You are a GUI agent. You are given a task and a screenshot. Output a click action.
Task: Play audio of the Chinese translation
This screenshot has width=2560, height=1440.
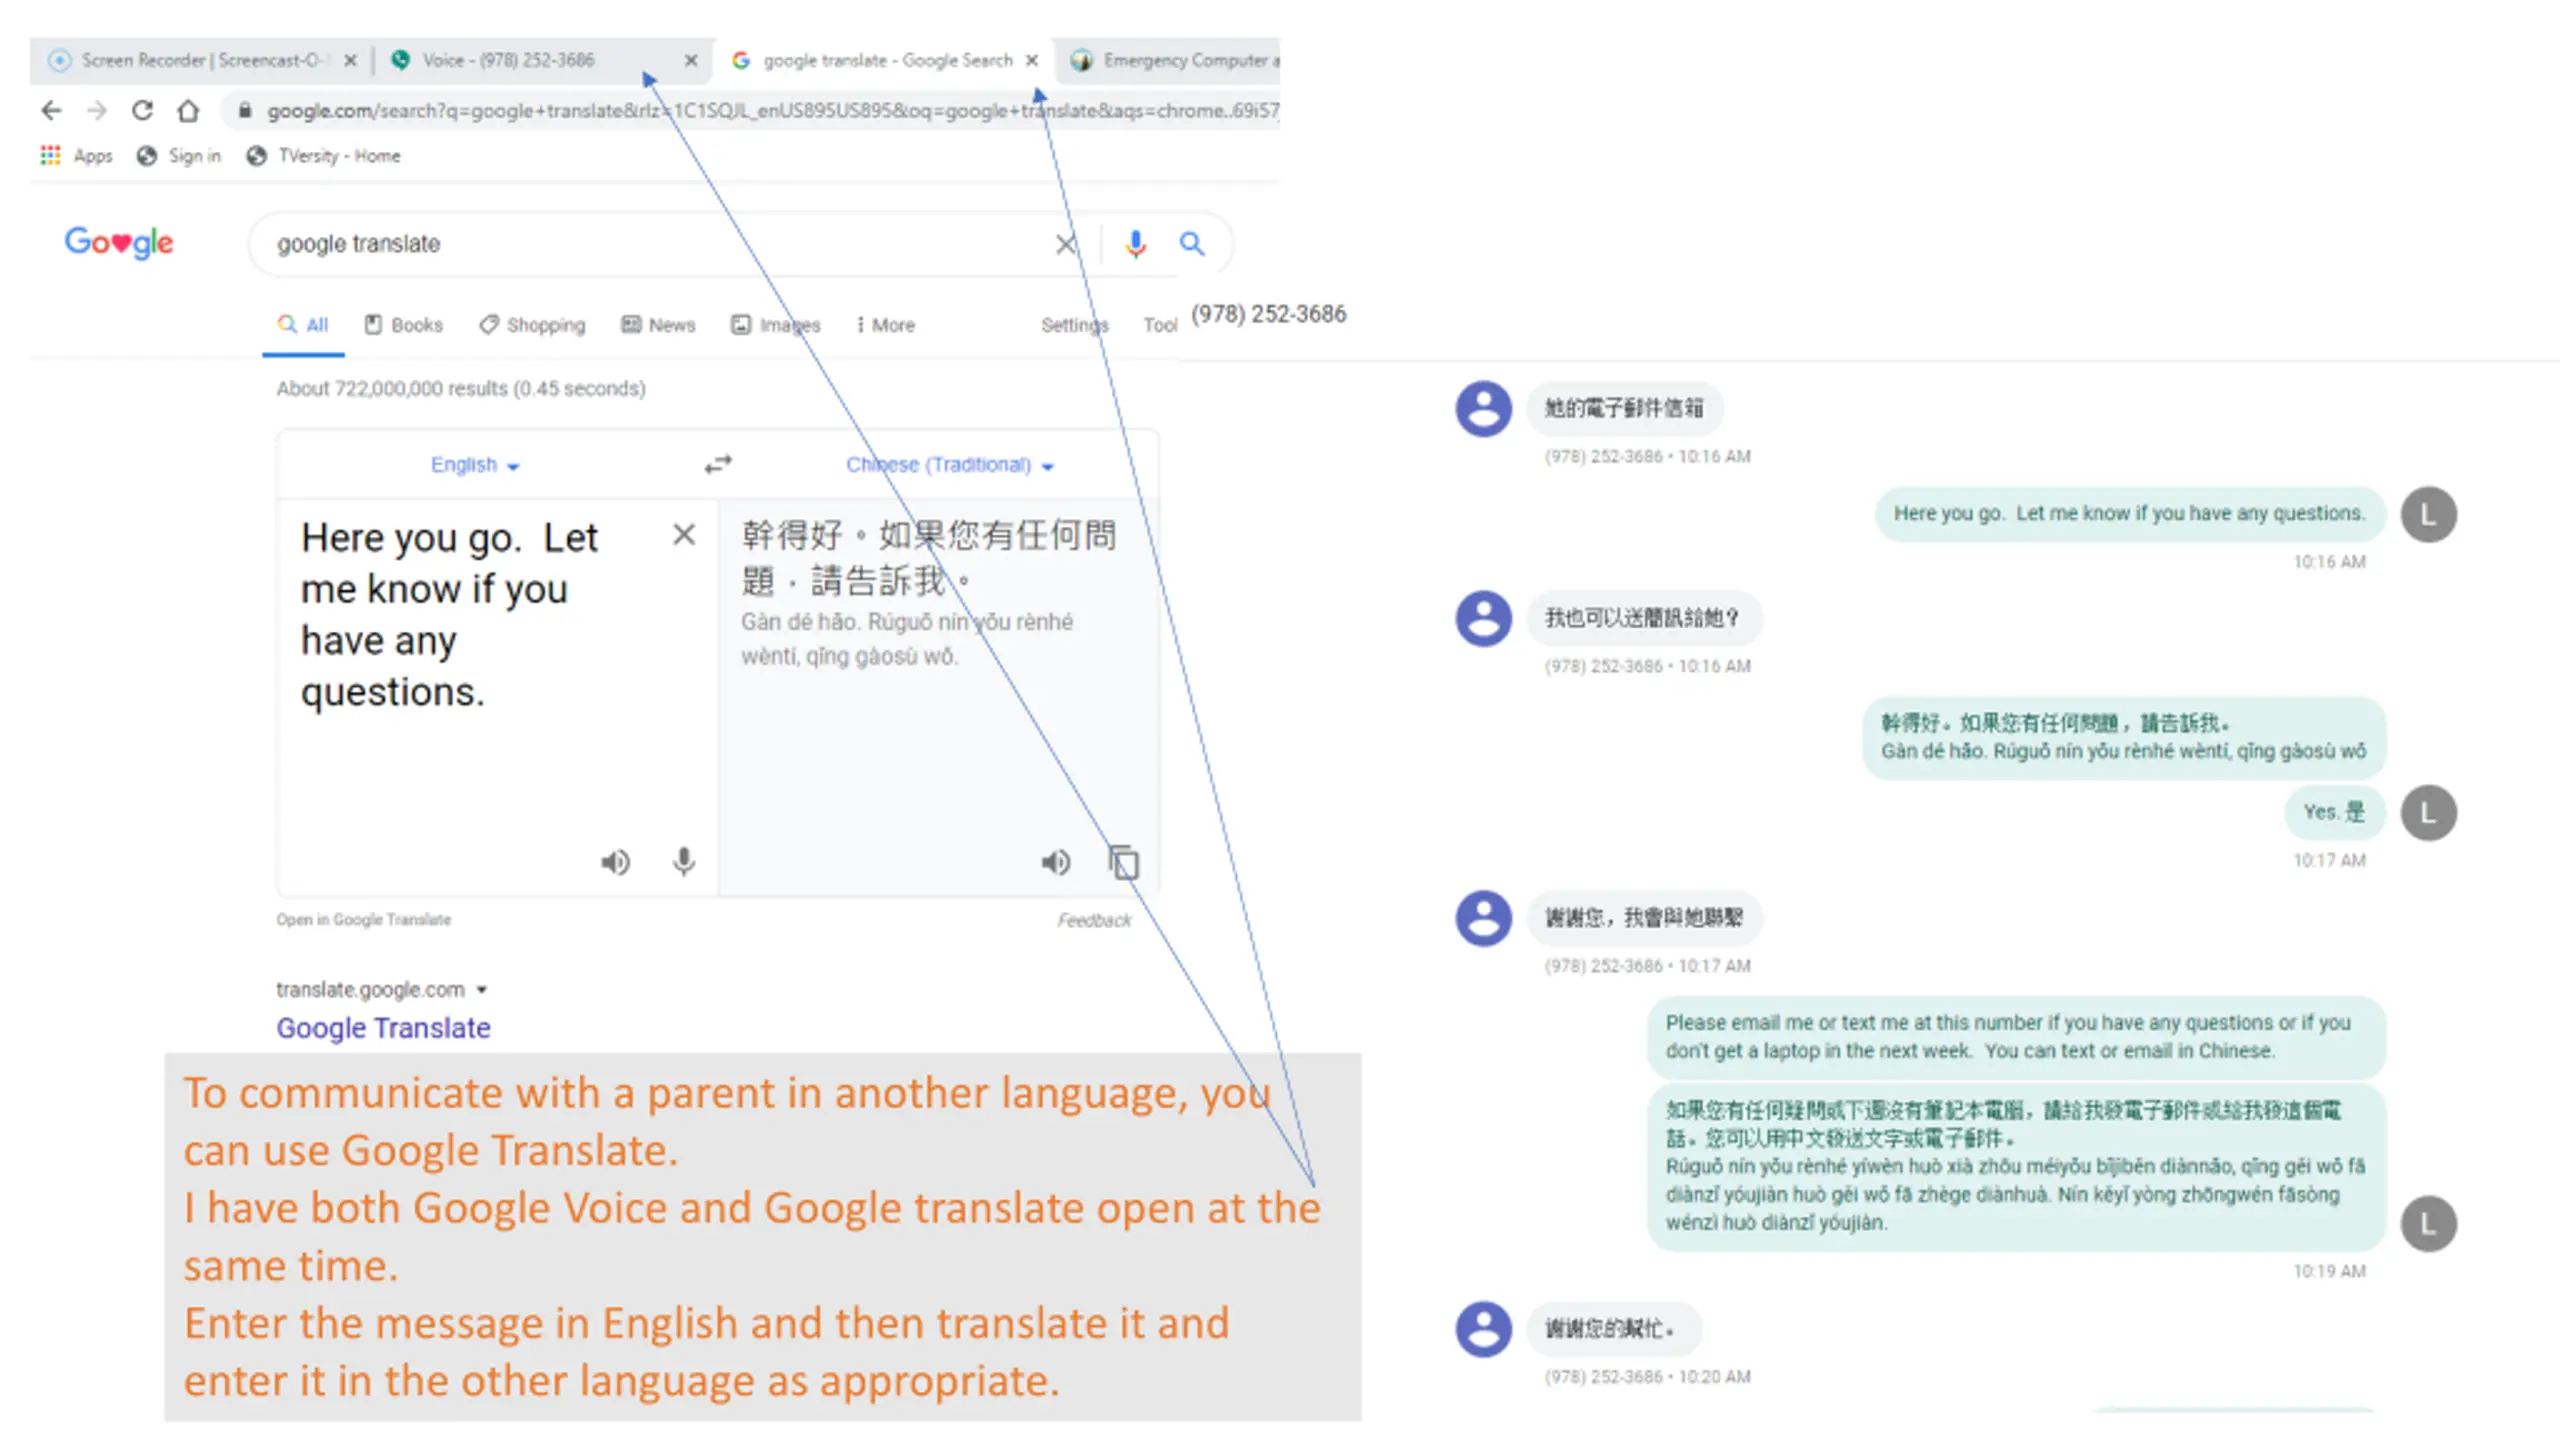(x=1055, y=862)
